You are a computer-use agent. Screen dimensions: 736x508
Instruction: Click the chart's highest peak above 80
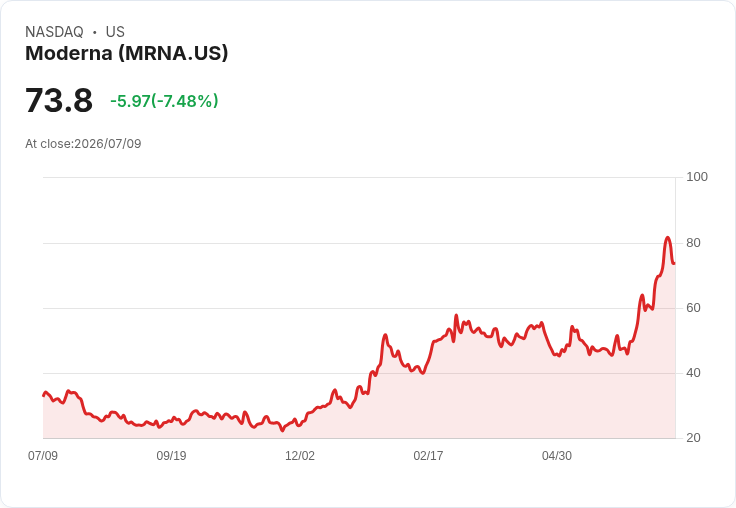coord(667,238)
